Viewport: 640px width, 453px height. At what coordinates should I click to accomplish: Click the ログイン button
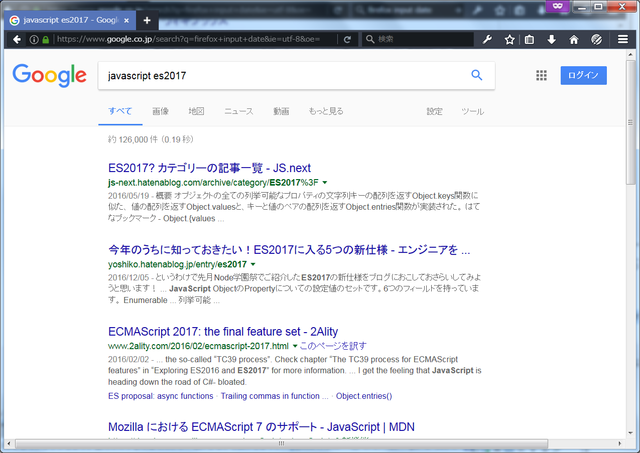click(583, 76)
